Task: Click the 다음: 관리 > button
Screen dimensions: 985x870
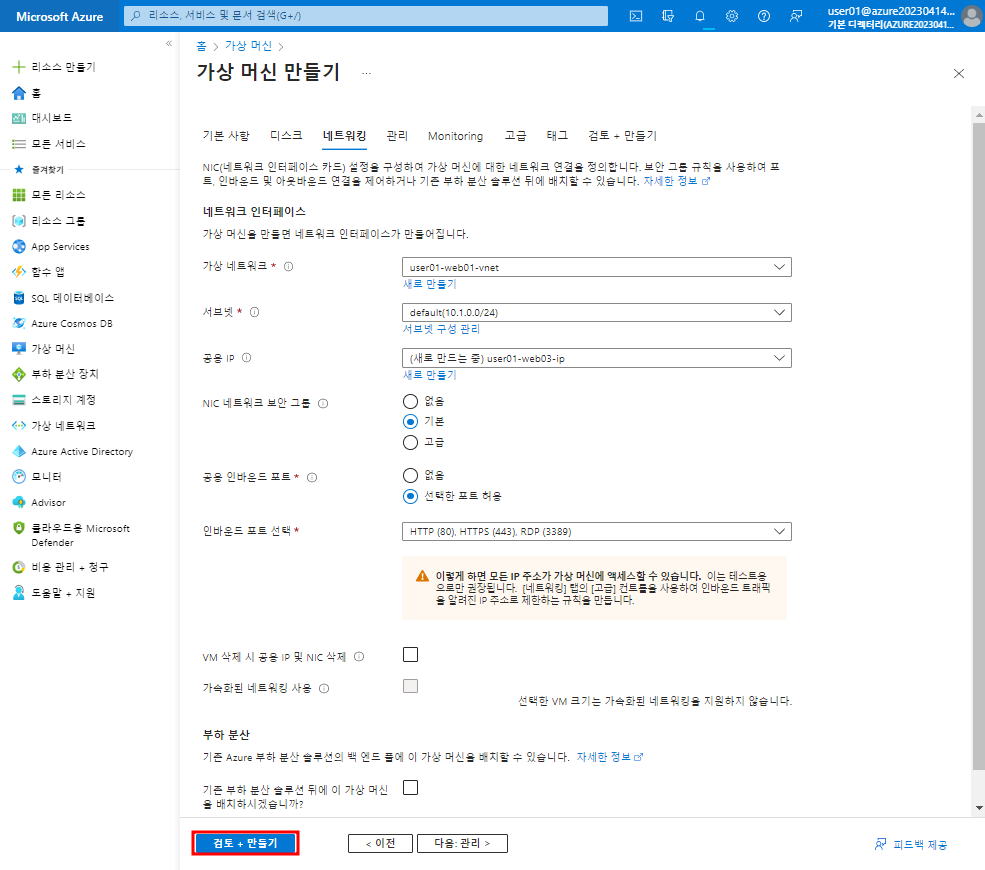Action: [462, 843]
